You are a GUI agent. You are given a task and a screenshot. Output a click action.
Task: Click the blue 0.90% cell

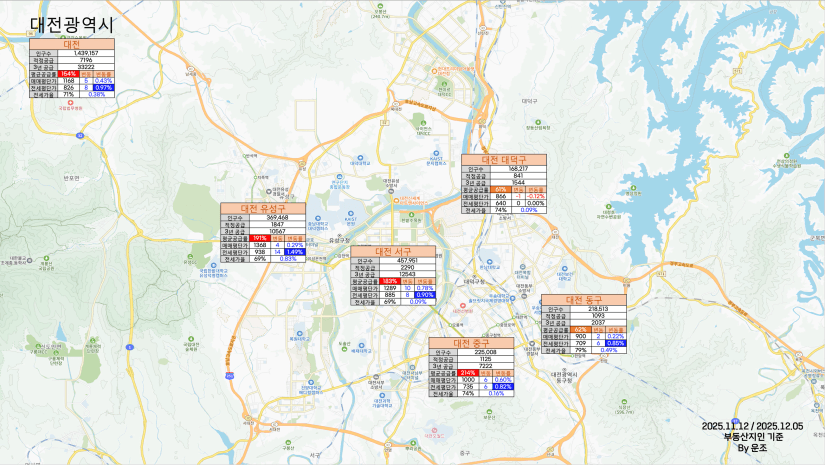click(425, 295)
